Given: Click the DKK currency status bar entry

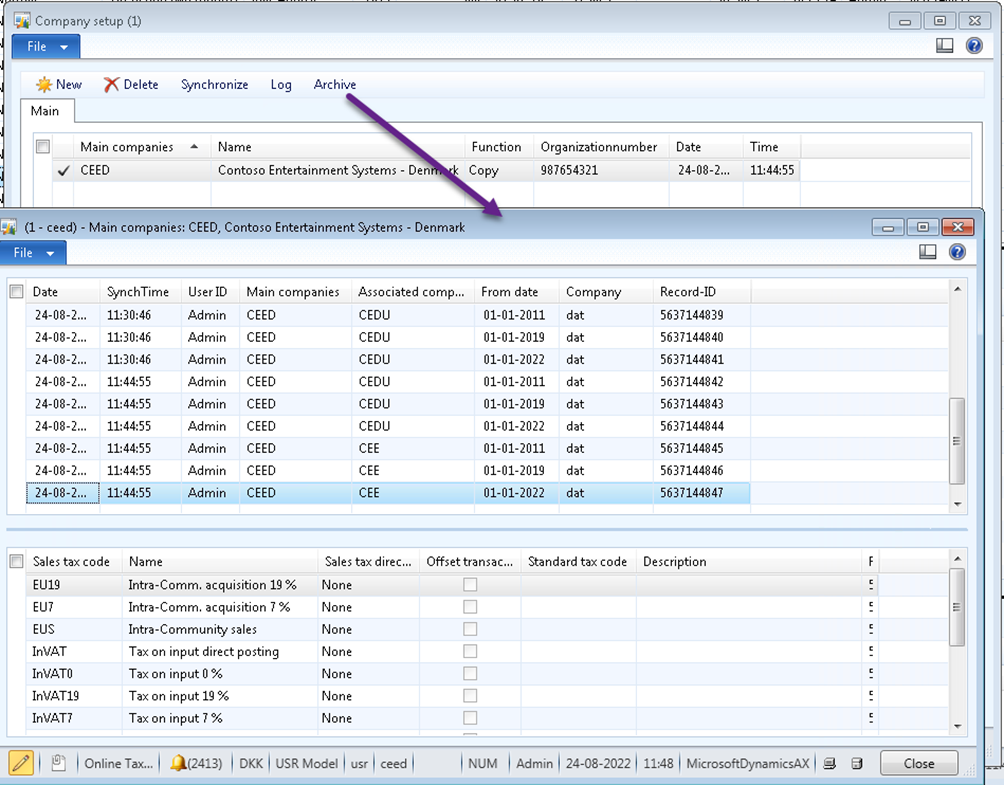Looking at the screenshot, I should click(251, 763).
